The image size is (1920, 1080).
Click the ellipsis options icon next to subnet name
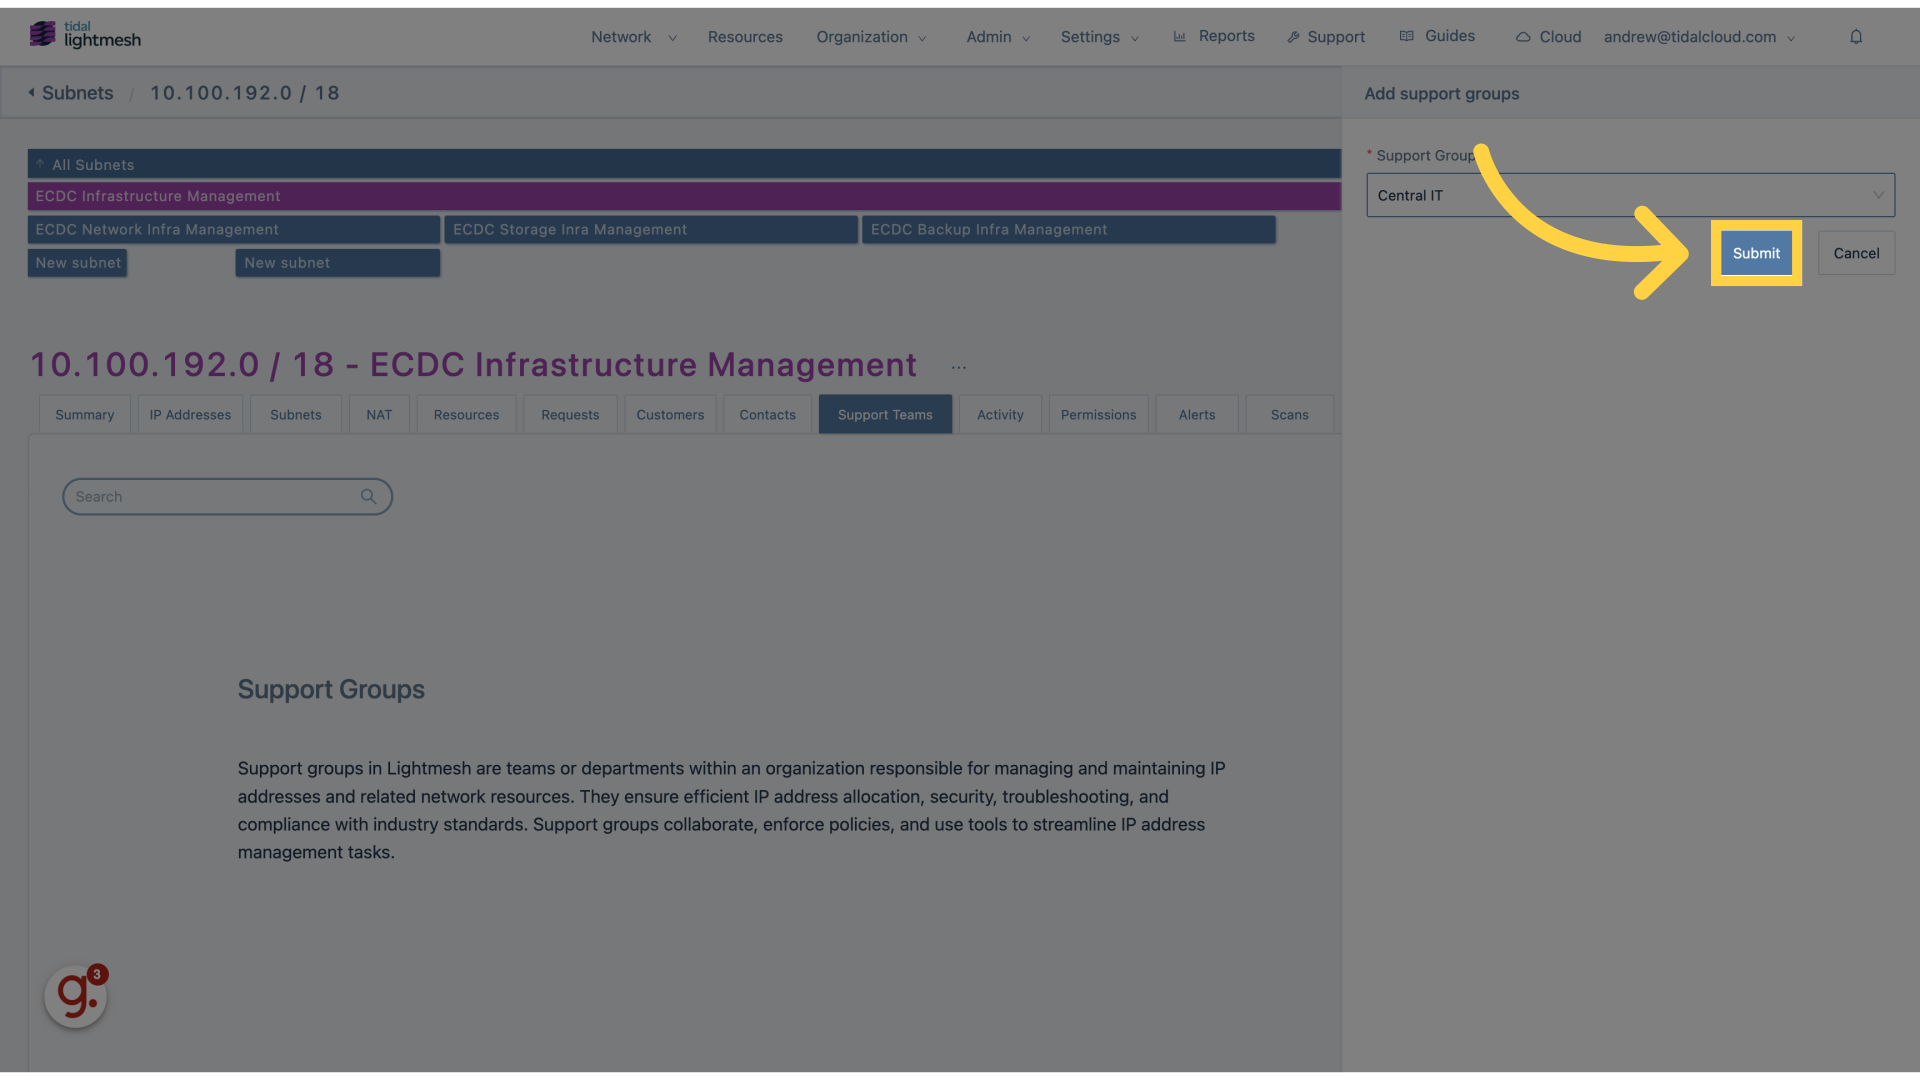[x=959, y=367]
